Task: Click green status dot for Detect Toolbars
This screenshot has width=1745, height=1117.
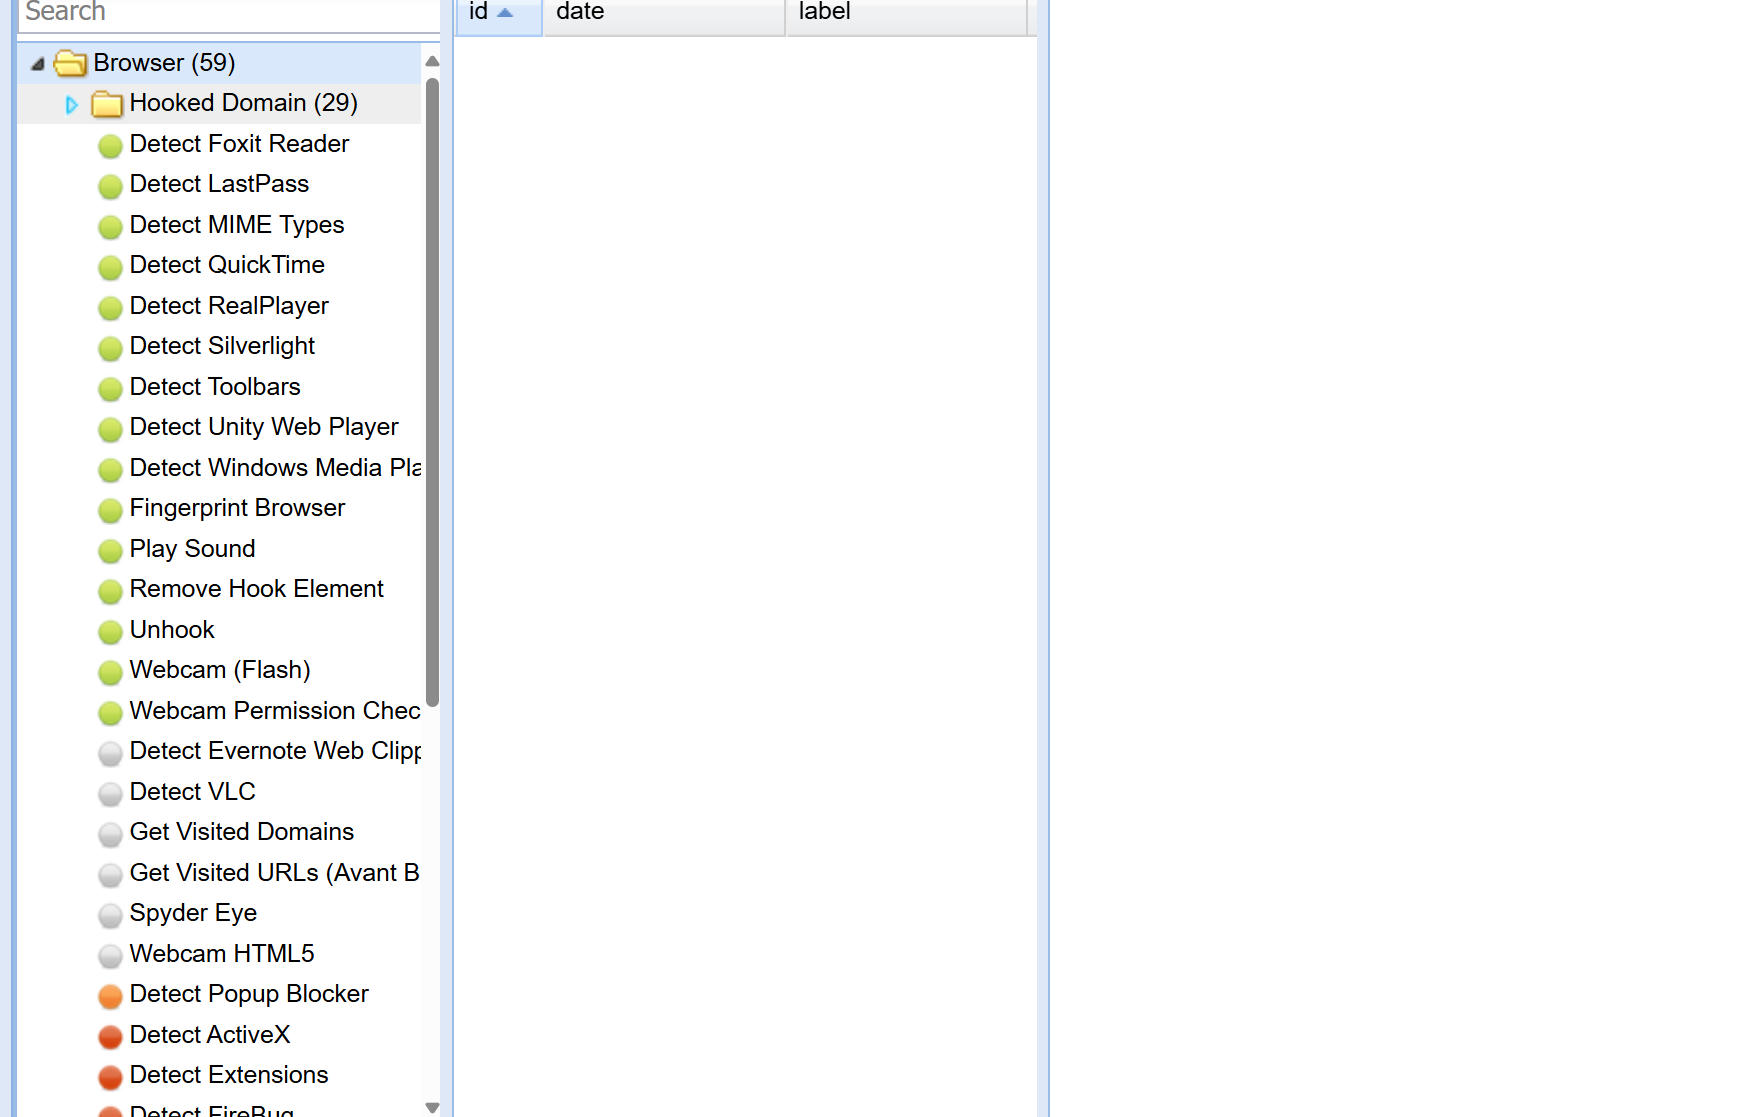Action: point(111,389)
